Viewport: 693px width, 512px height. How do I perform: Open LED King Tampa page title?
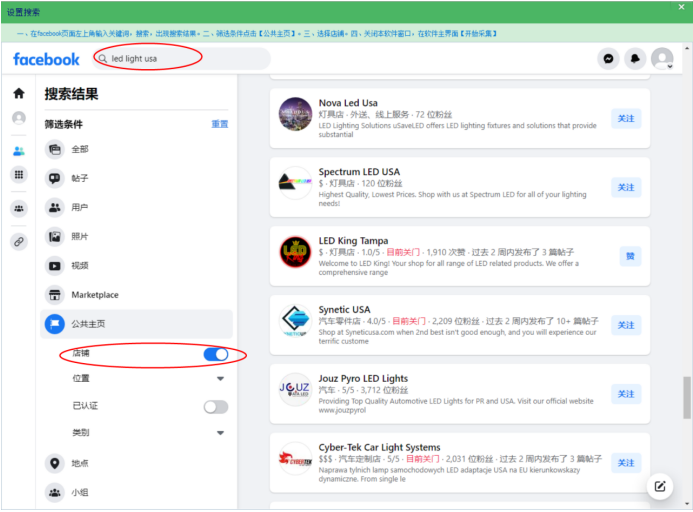point(353,241)
